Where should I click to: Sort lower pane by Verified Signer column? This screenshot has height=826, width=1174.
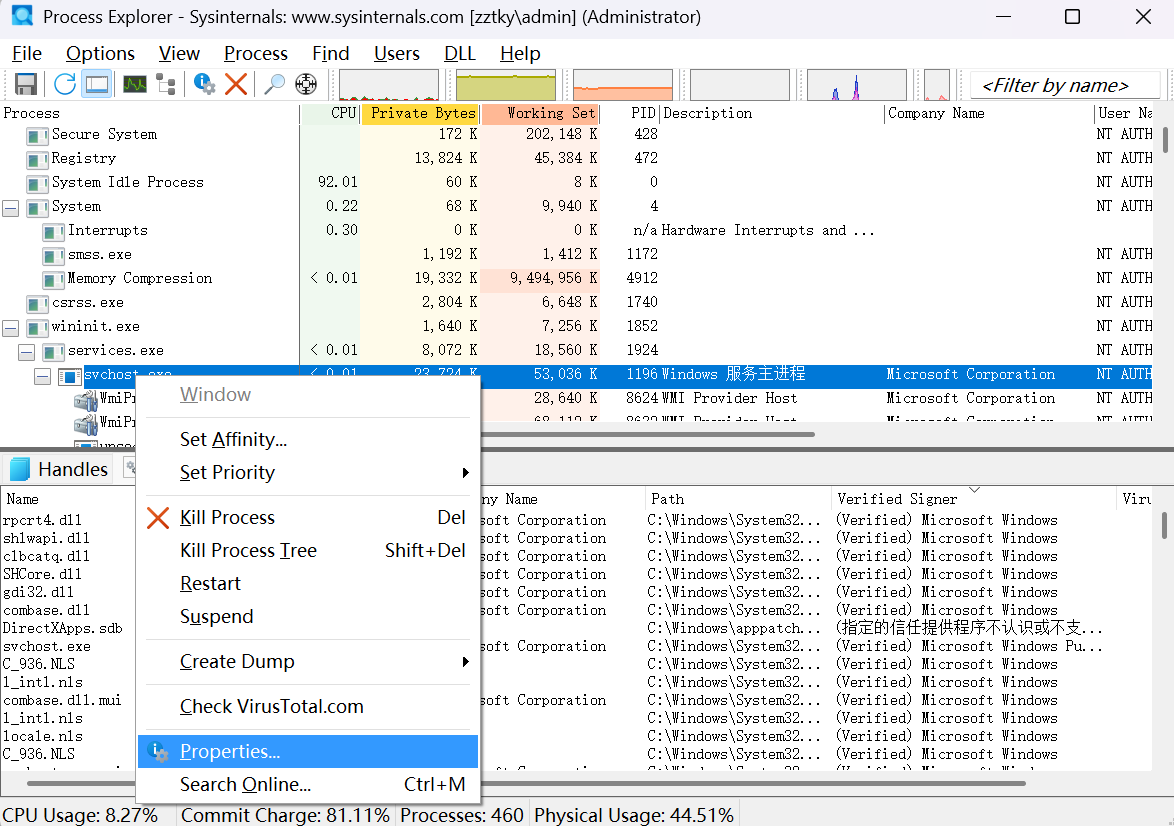pos(973,499)
